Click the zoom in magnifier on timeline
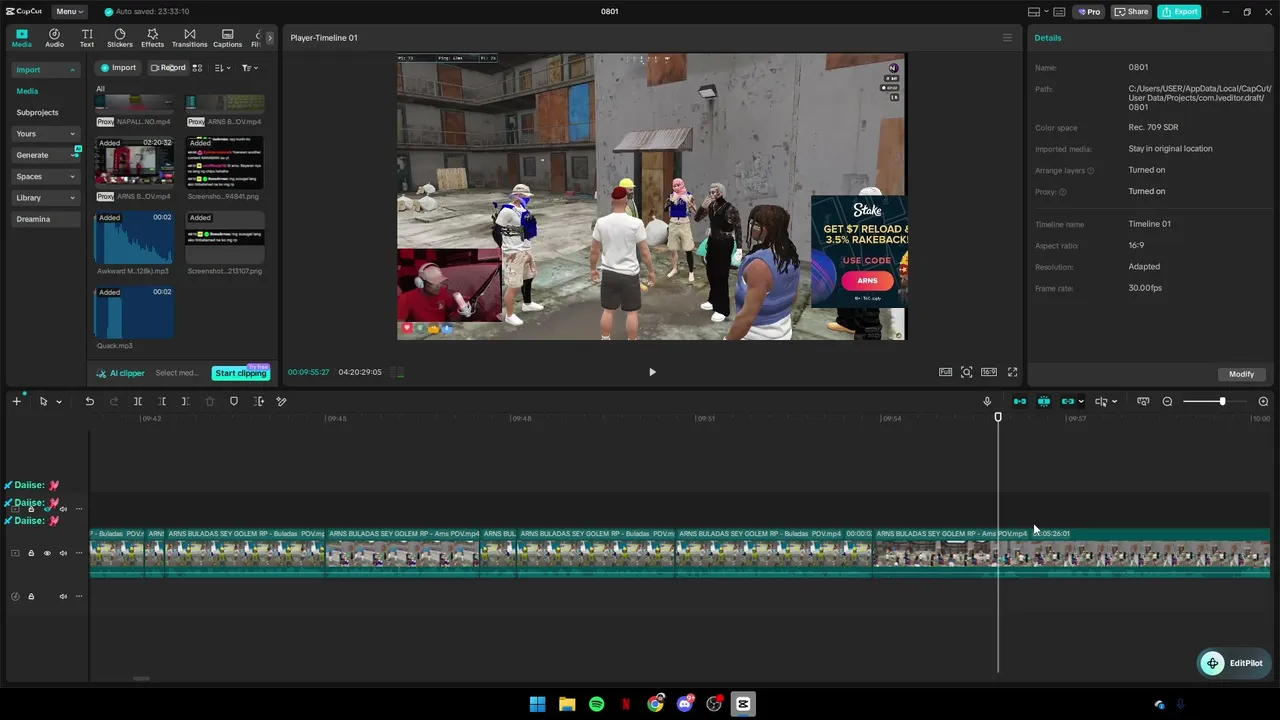Image resolution: width=1280 pixels, height=720 pixels. point(1263,401)
